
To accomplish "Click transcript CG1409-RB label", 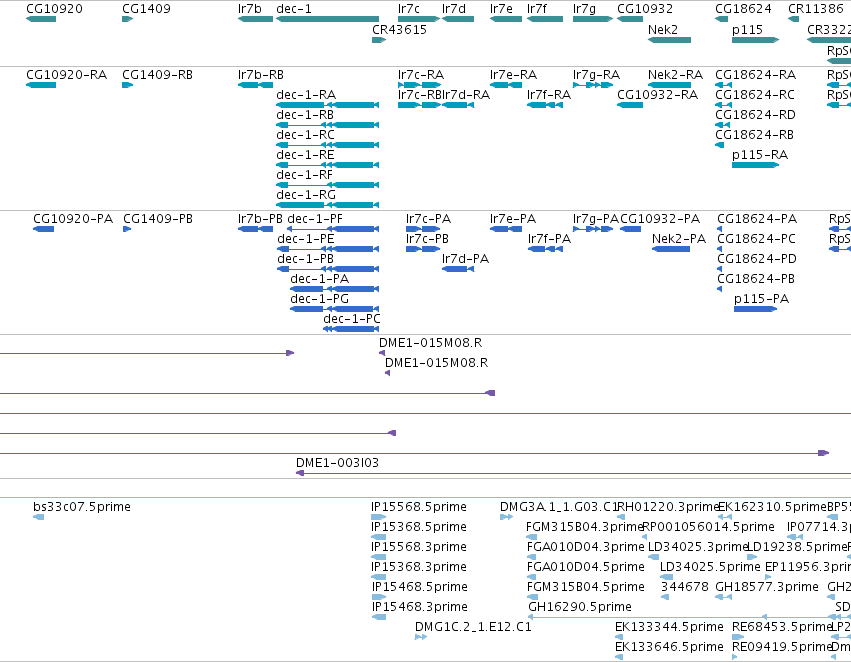I will (157, 74).
